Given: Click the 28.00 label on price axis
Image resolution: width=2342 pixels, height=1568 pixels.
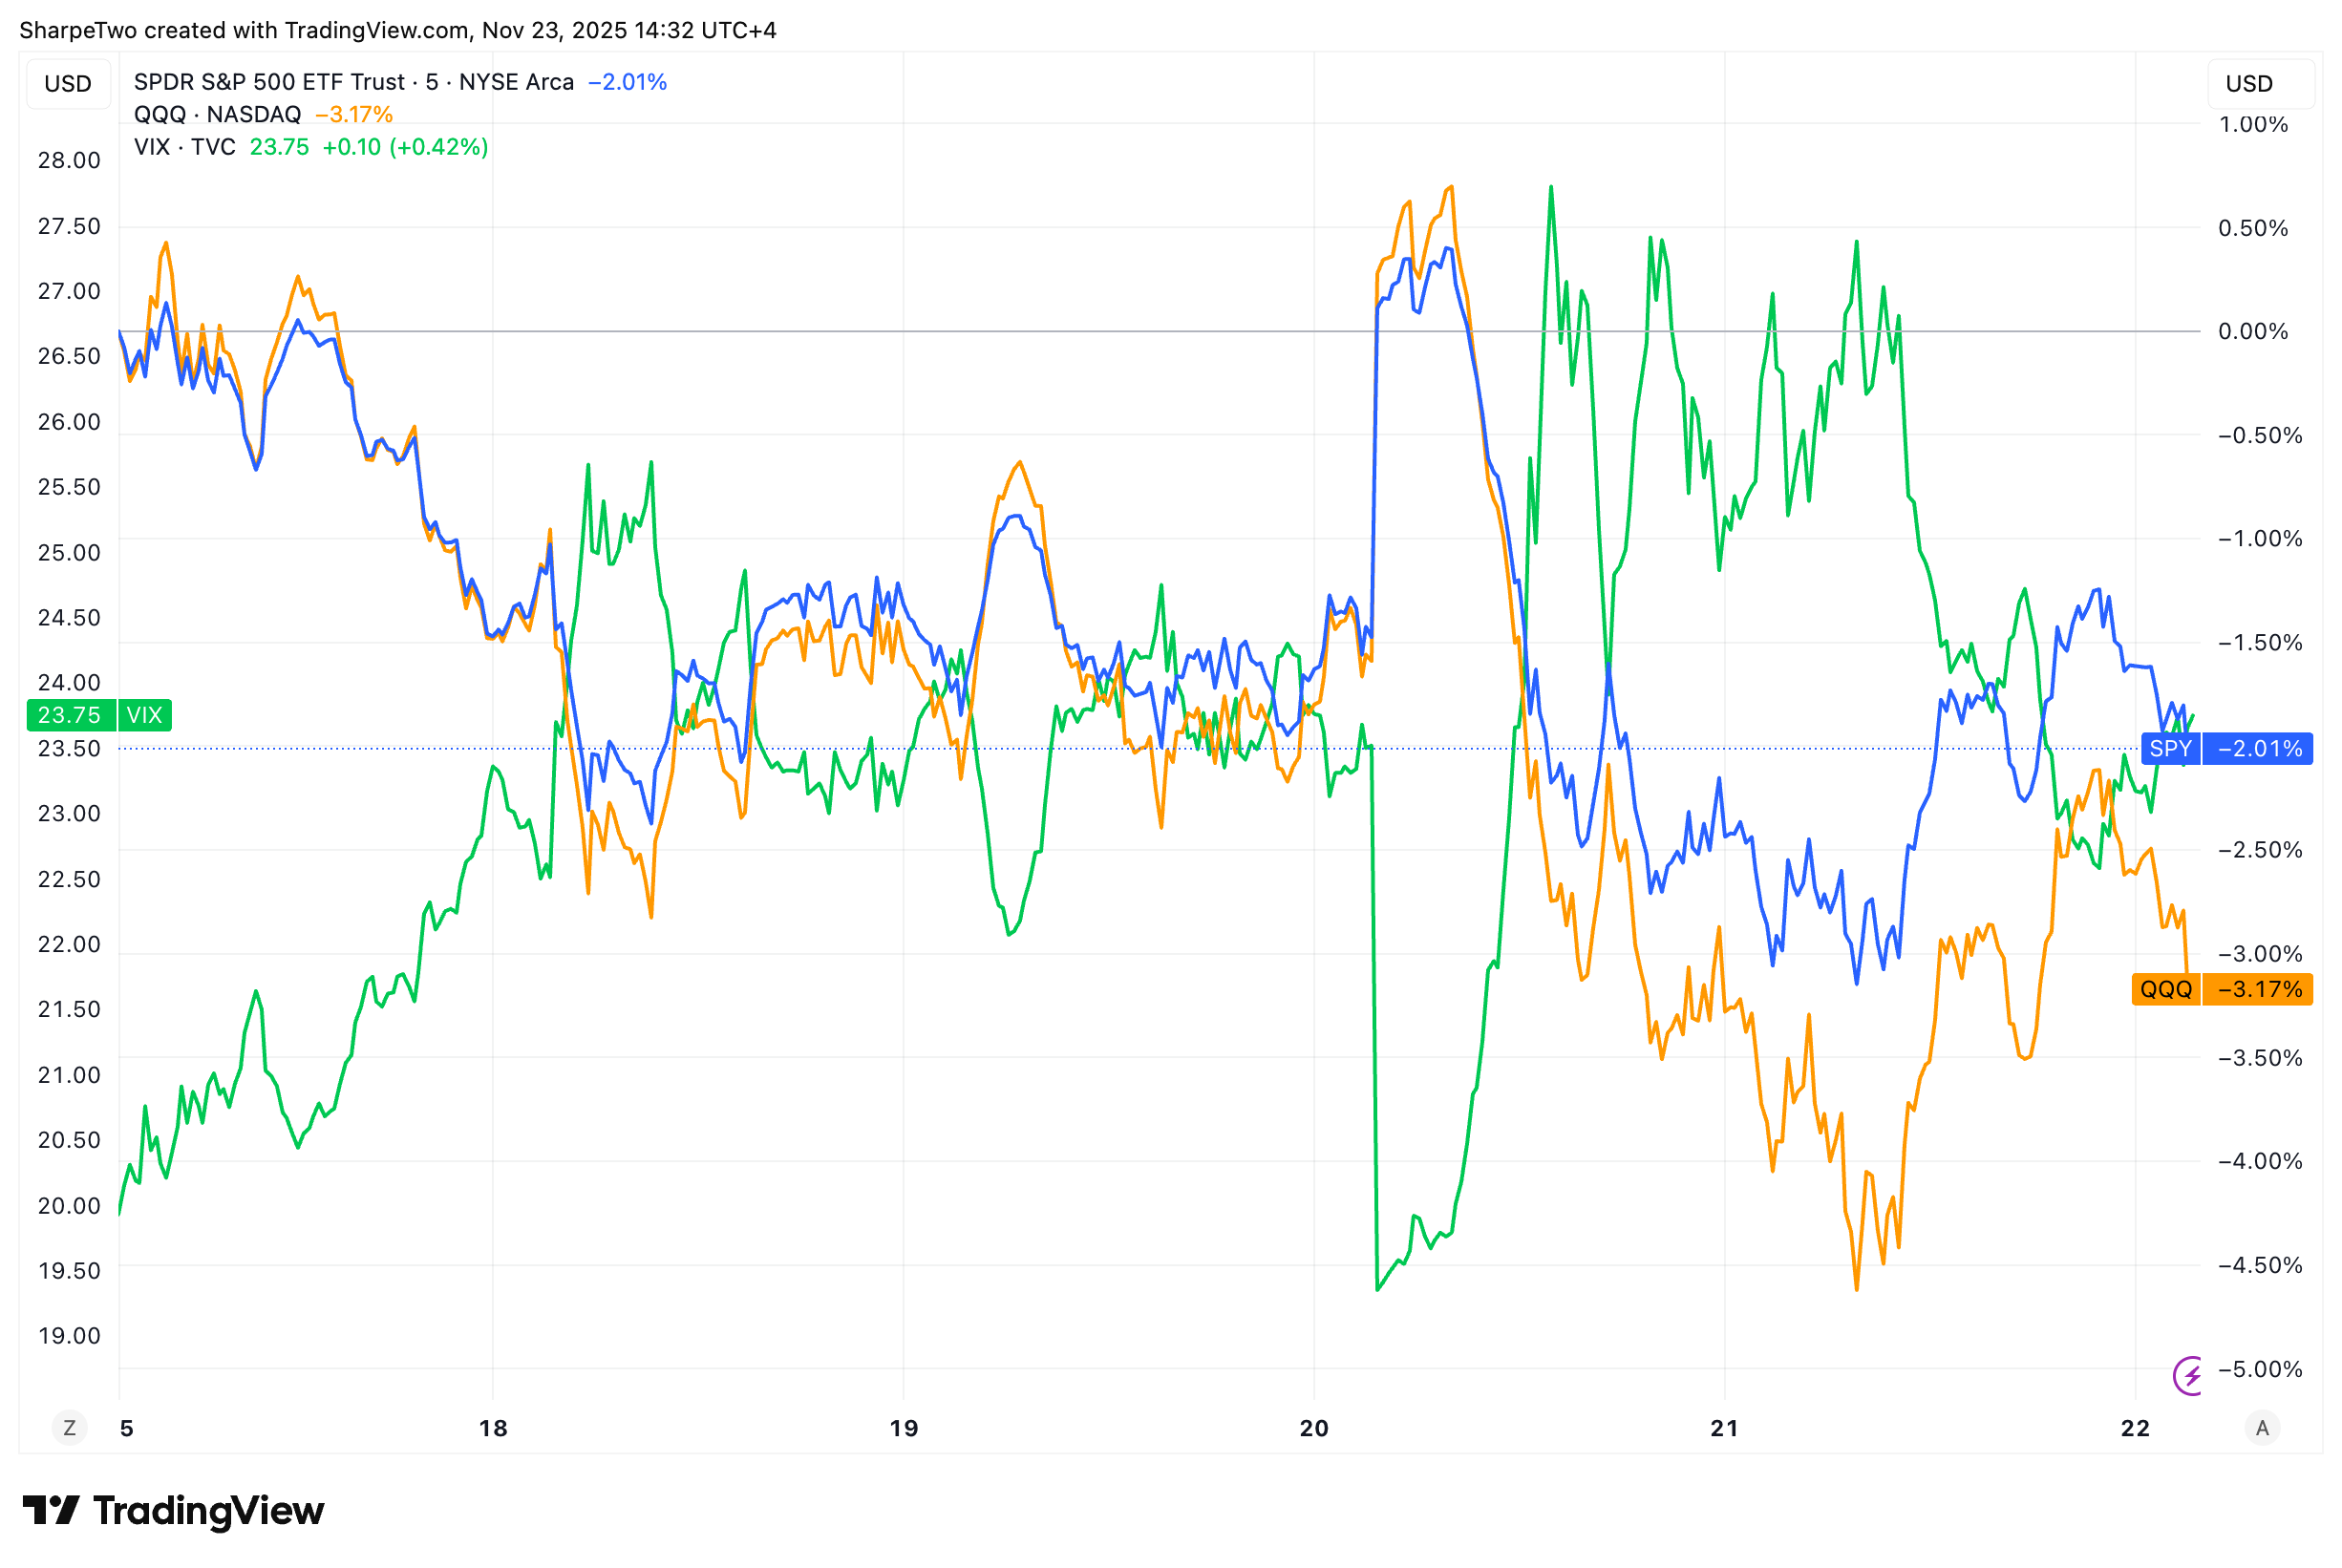Looking at the screenshot, I should pos(69,160).
